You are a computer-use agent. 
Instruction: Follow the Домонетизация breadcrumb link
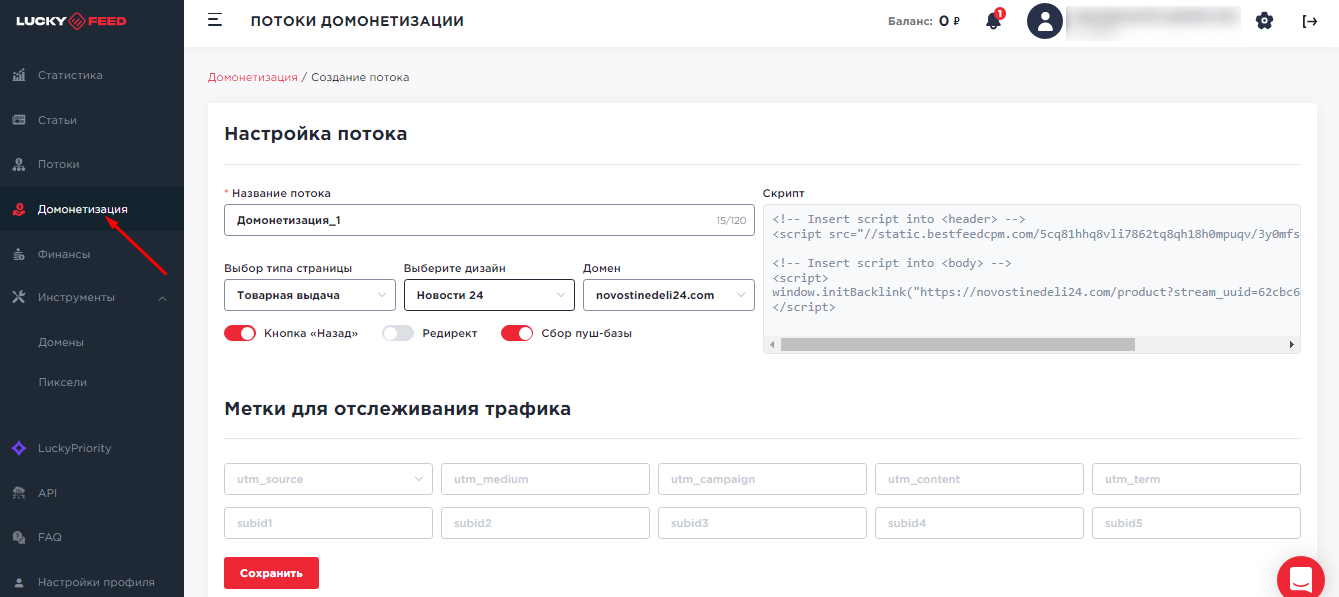[252, 77]
